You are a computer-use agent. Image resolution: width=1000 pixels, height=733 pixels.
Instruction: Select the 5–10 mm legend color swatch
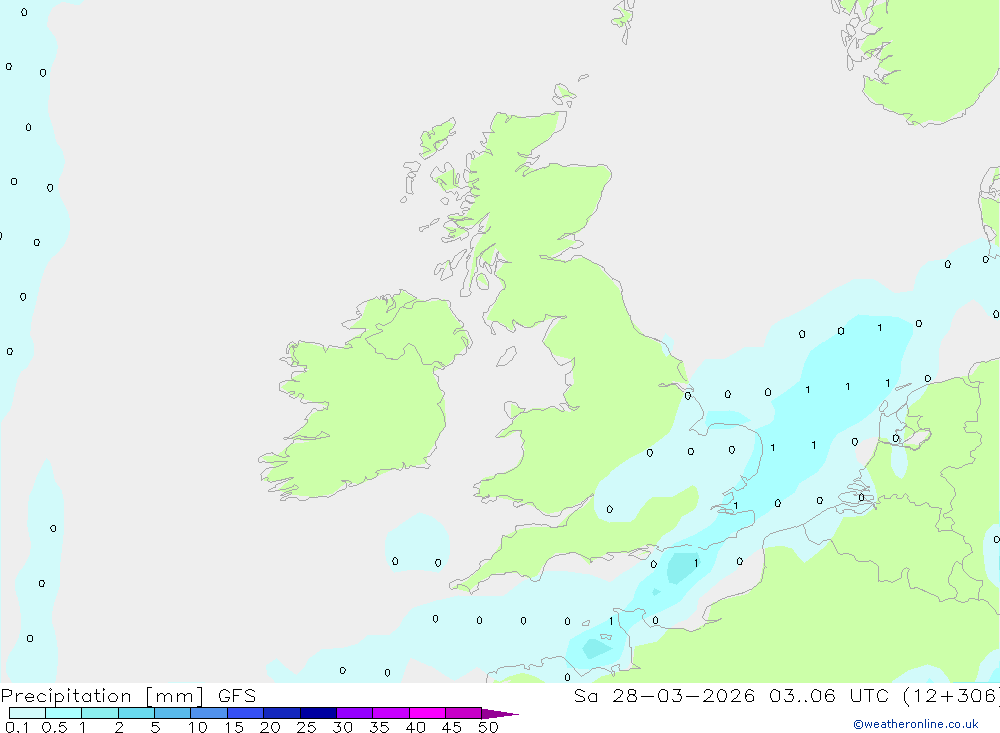pyautogui.click(x=173, y=713)
